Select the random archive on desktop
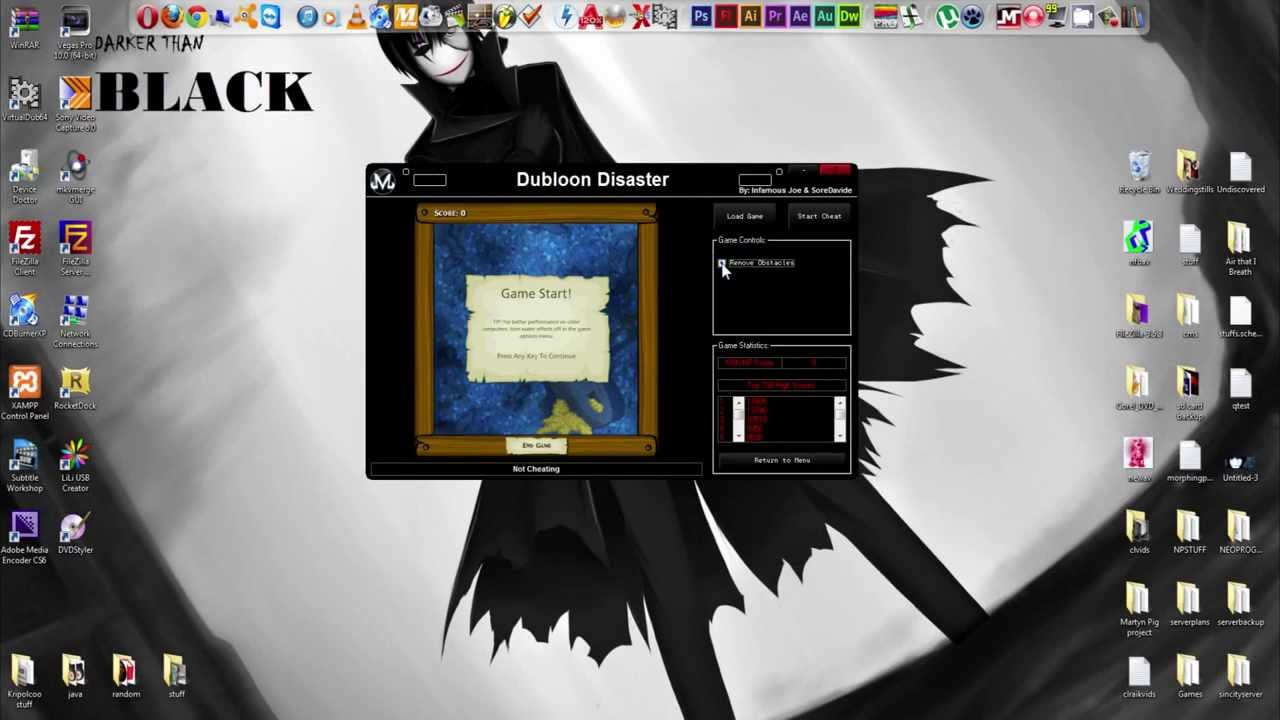 click(x=126, y=675)
